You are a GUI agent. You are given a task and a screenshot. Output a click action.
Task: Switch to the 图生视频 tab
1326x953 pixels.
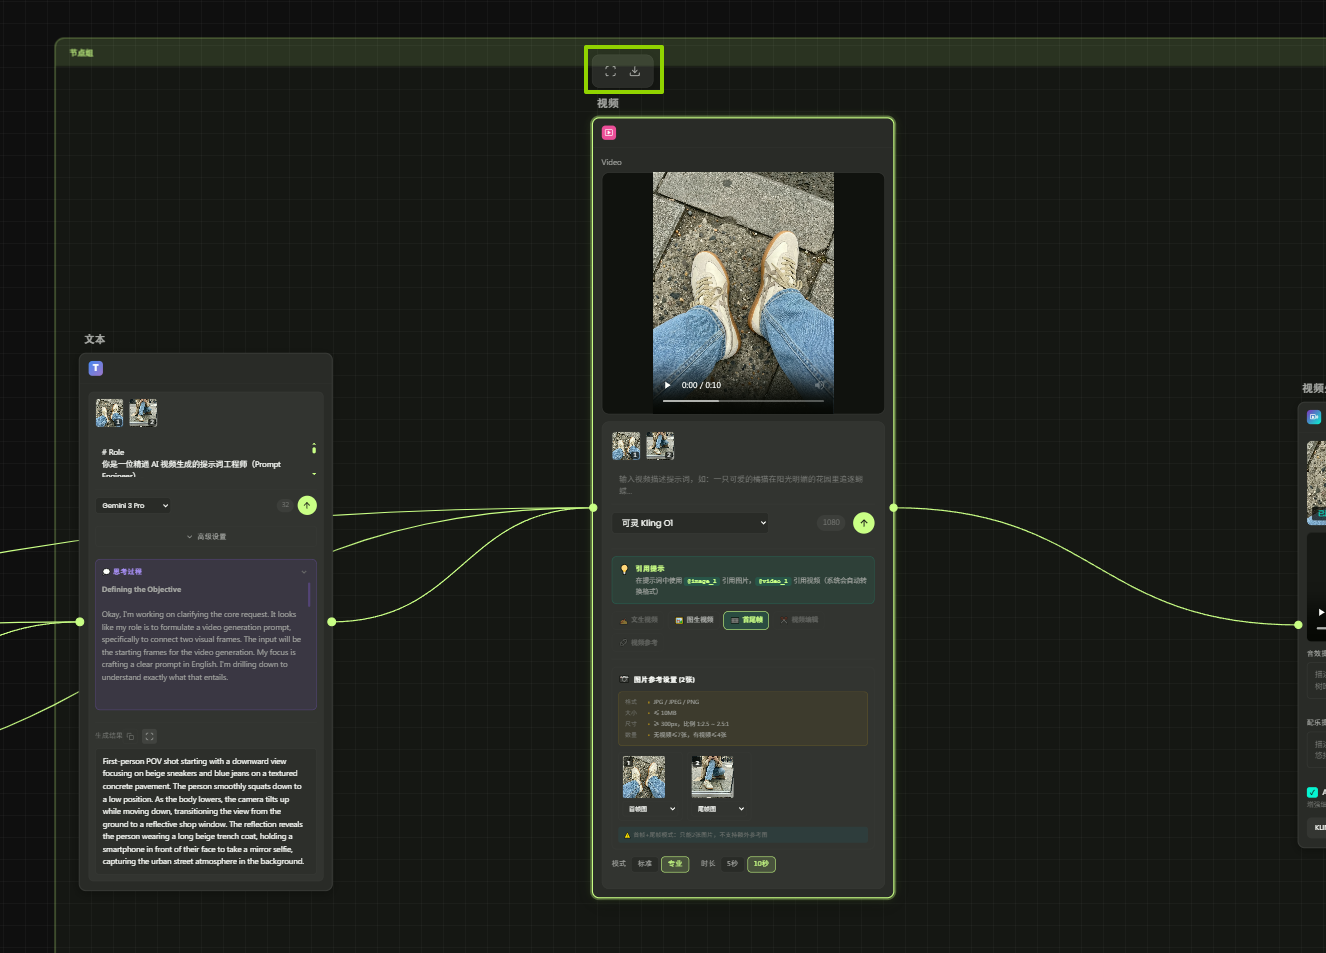tap(695, 620)
